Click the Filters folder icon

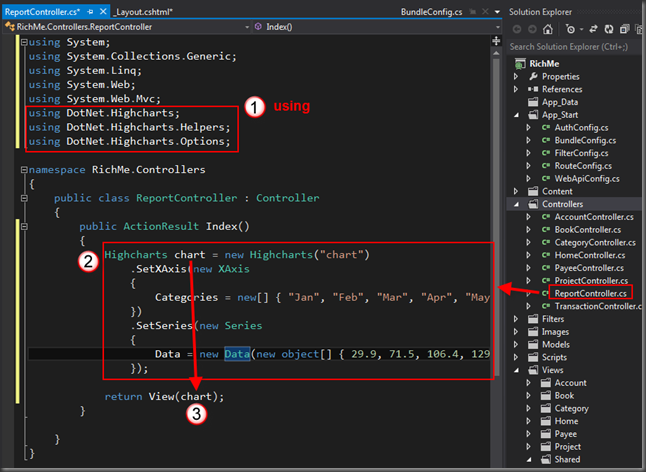[x=533, y=319]
